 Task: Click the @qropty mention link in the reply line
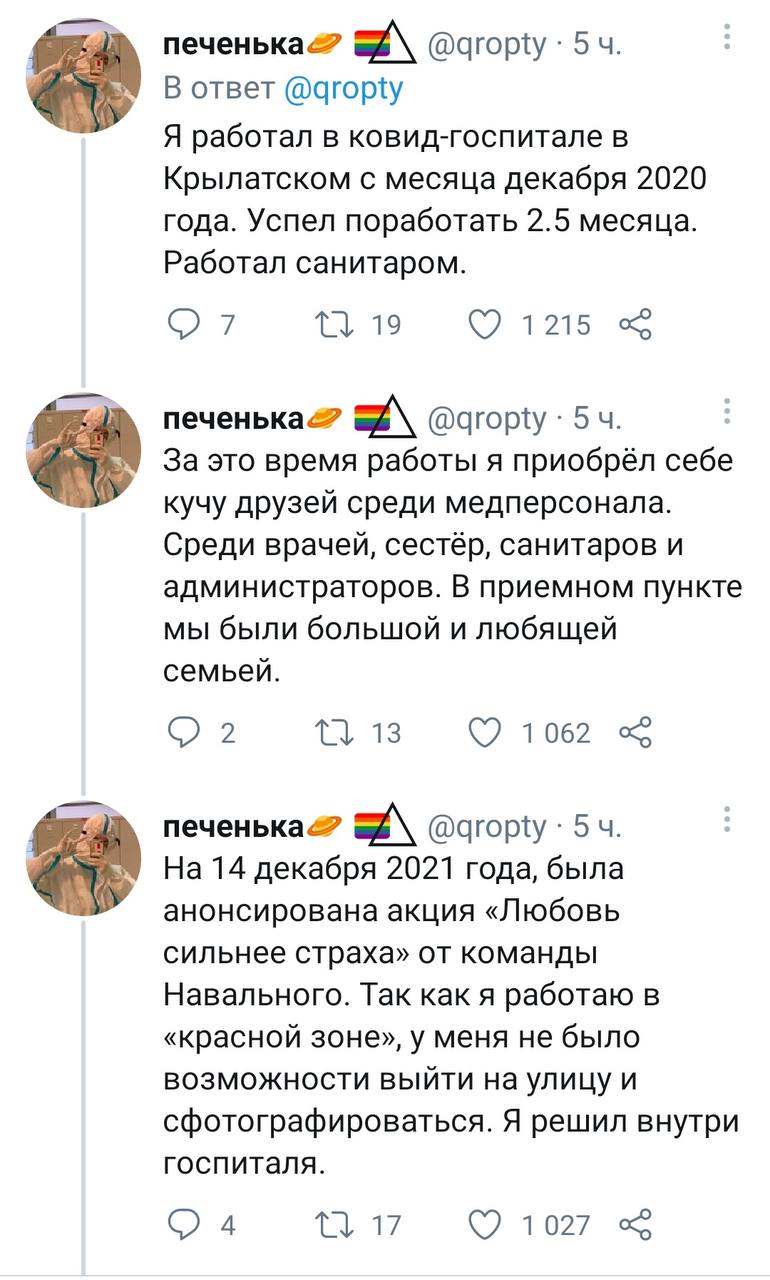344,89
